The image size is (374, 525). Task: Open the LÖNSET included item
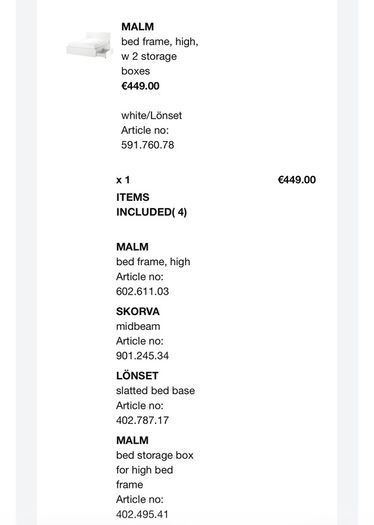137,376
